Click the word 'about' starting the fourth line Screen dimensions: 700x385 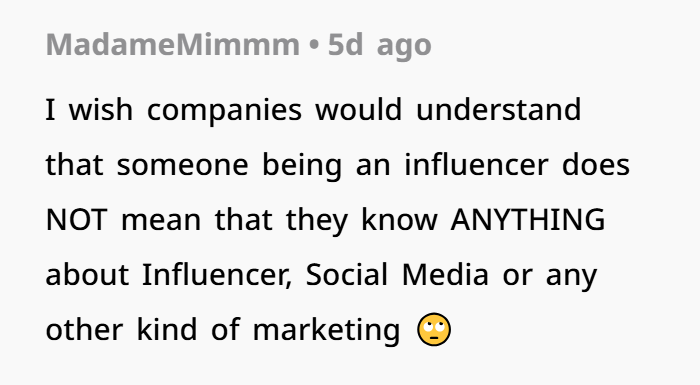tap(88, 274)
